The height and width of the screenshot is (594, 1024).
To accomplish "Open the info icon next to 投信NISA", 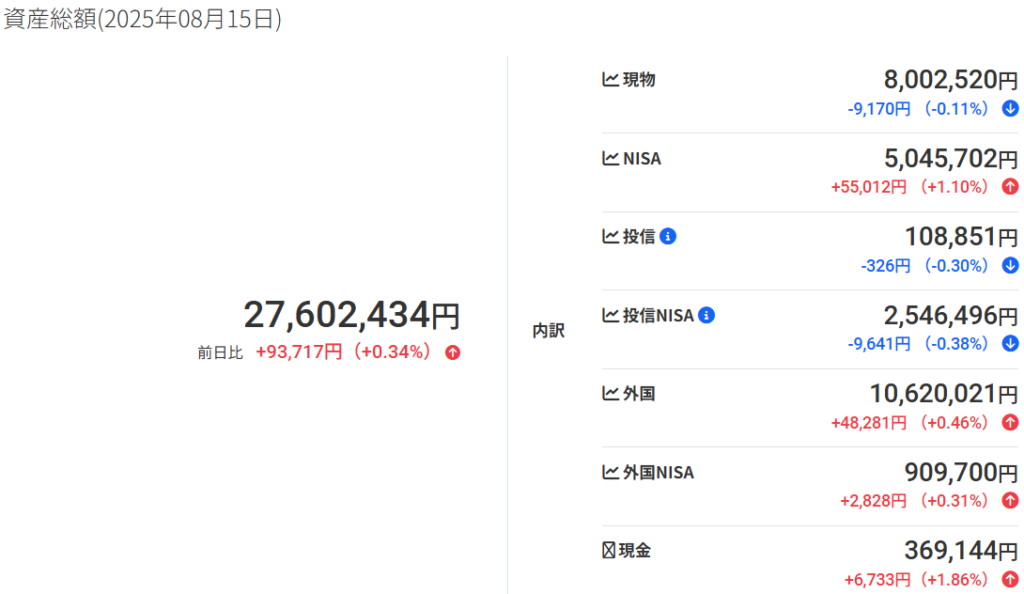I will (706, 315).
